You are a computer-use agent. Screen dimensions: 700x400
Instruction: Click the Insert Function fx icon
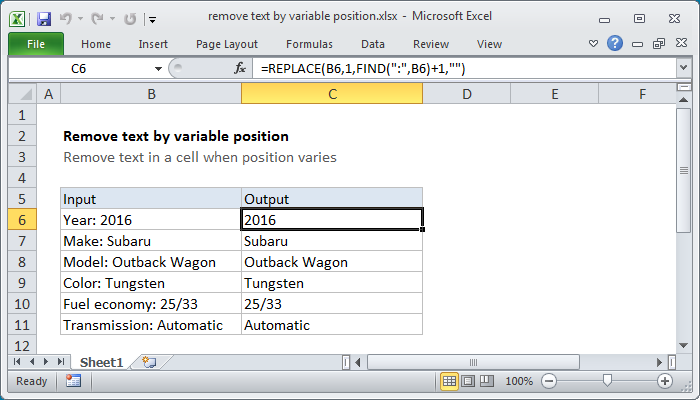240,68
